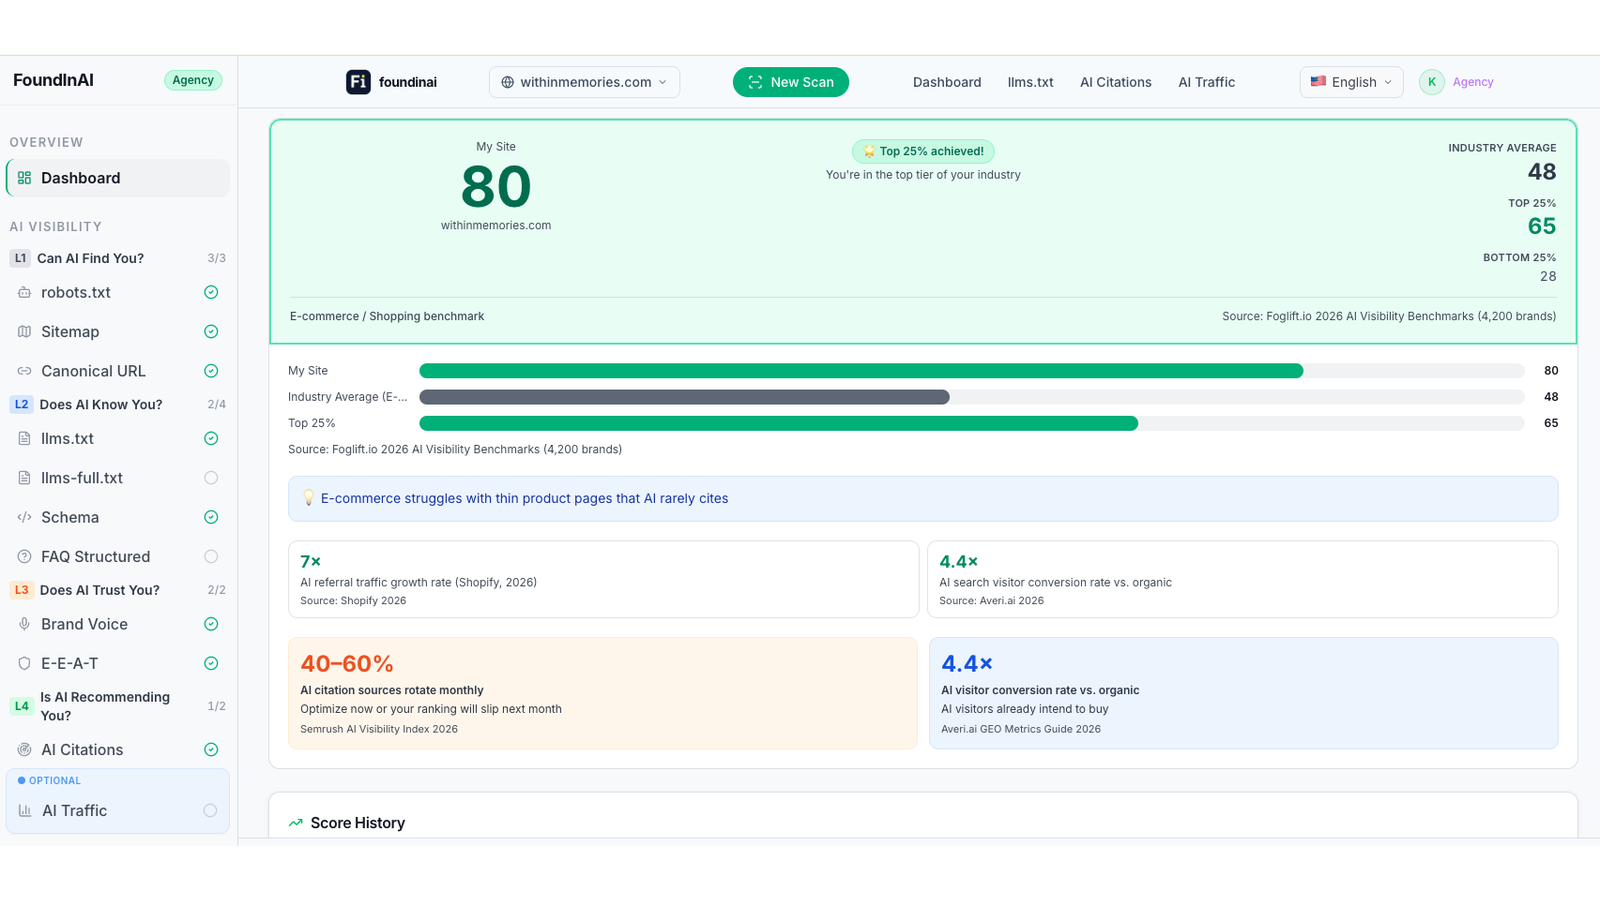The height and width of the screenshot is (900, 1600).
Task: Click the foundinai Fi logo icon
Action: pos(358,82)
